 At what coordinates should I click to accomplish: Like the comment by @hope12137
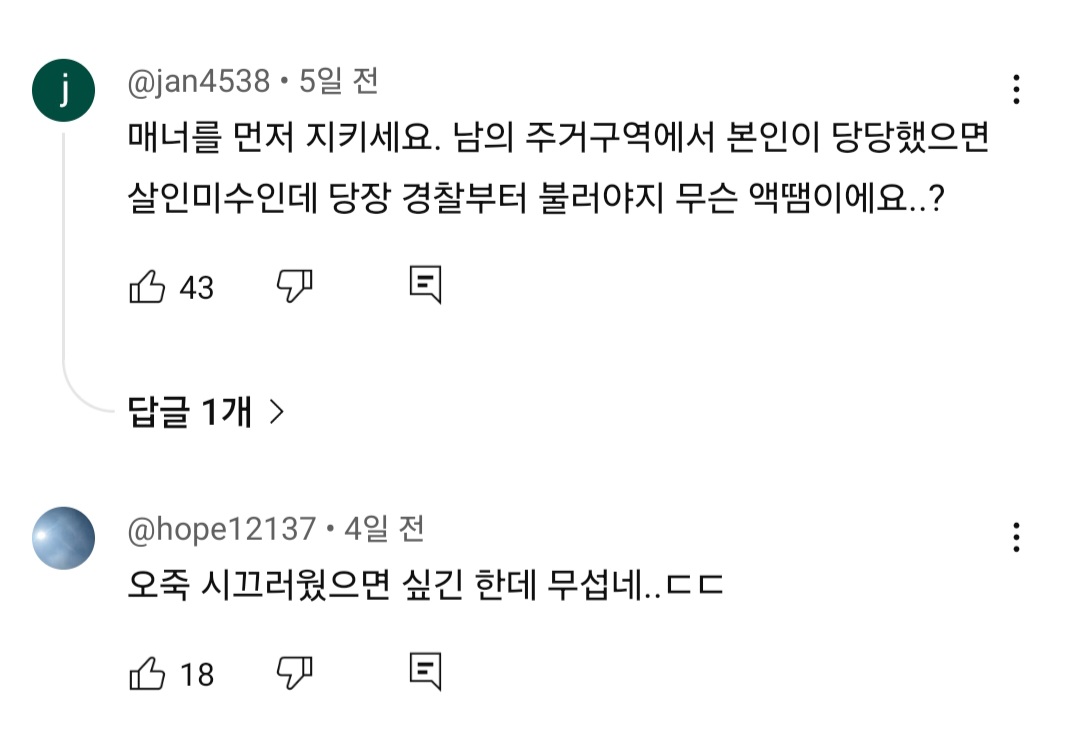coord(147,674)
